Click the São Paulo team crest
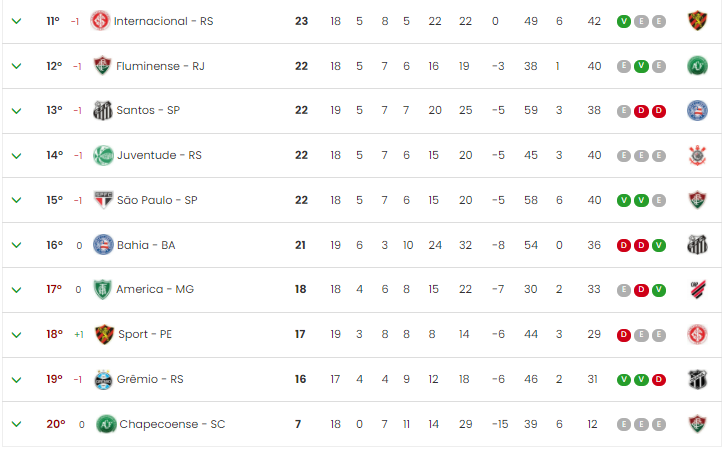 click(103, 200)
